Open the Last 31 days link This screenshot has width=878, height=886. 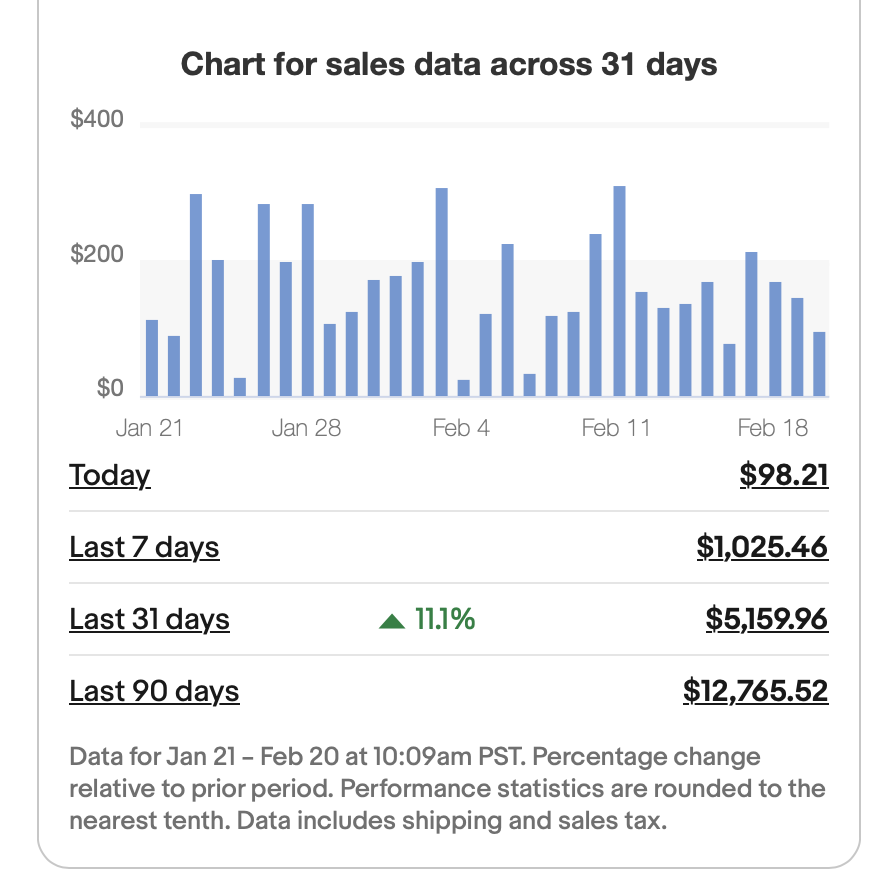pos(149,619)
